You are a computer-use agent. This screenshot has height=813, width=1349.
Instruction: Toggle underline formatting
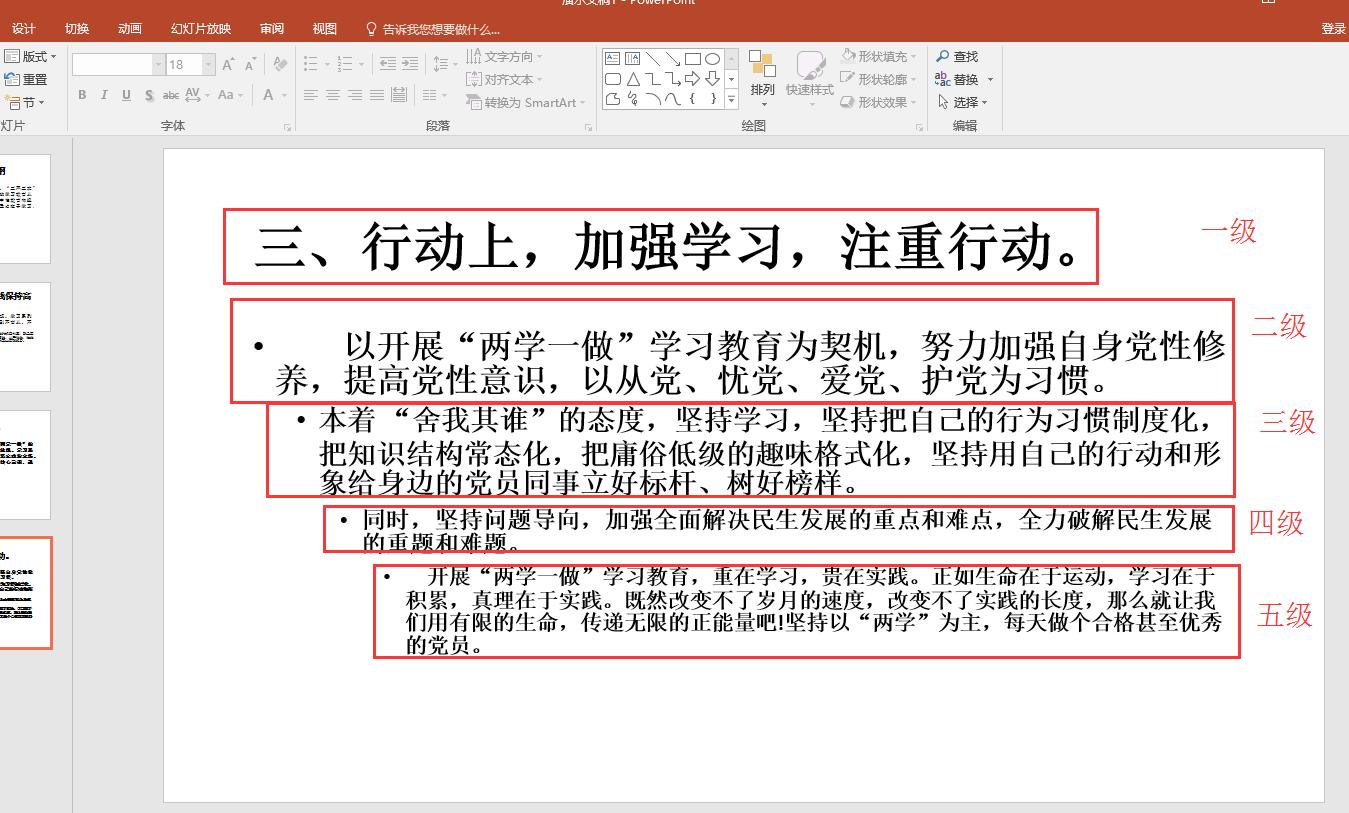[126, 95]
